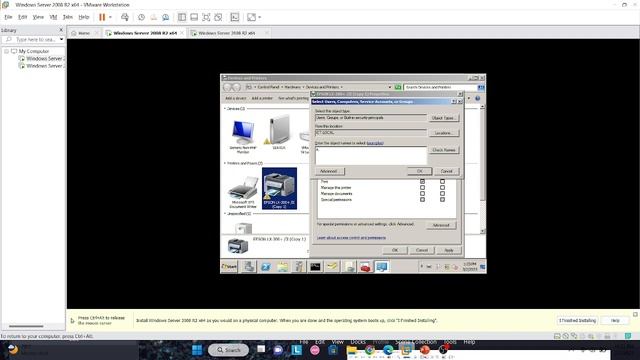Confirm OK in Select Users dialog
This screenshot has height=360, width=640.
click(419, 171)
